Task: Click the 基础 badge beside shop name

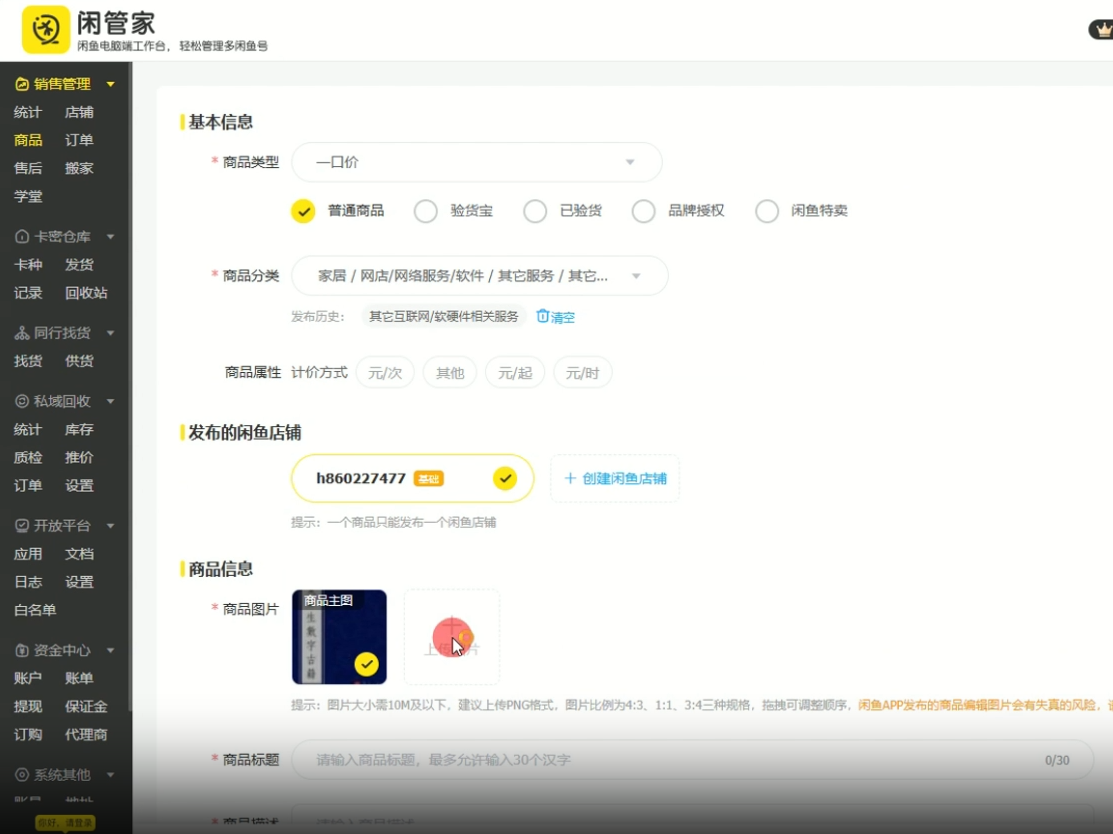Action: click(x=429, y=479)
